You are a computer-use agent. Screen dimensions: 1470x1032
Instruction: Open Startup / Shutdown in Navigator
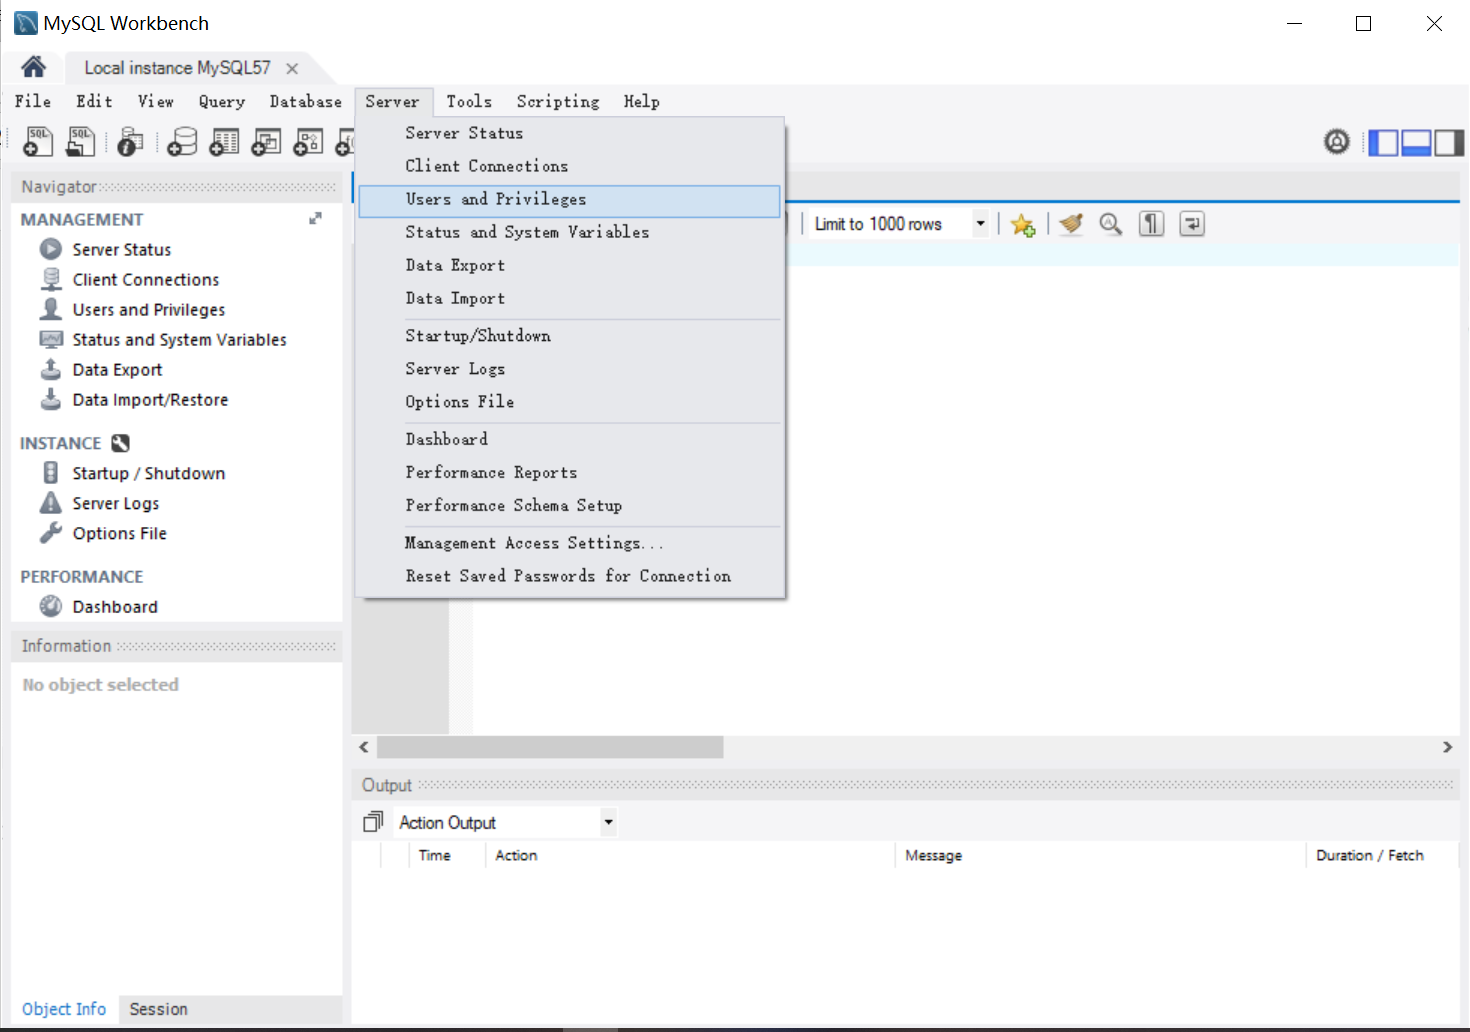point(149,473)
